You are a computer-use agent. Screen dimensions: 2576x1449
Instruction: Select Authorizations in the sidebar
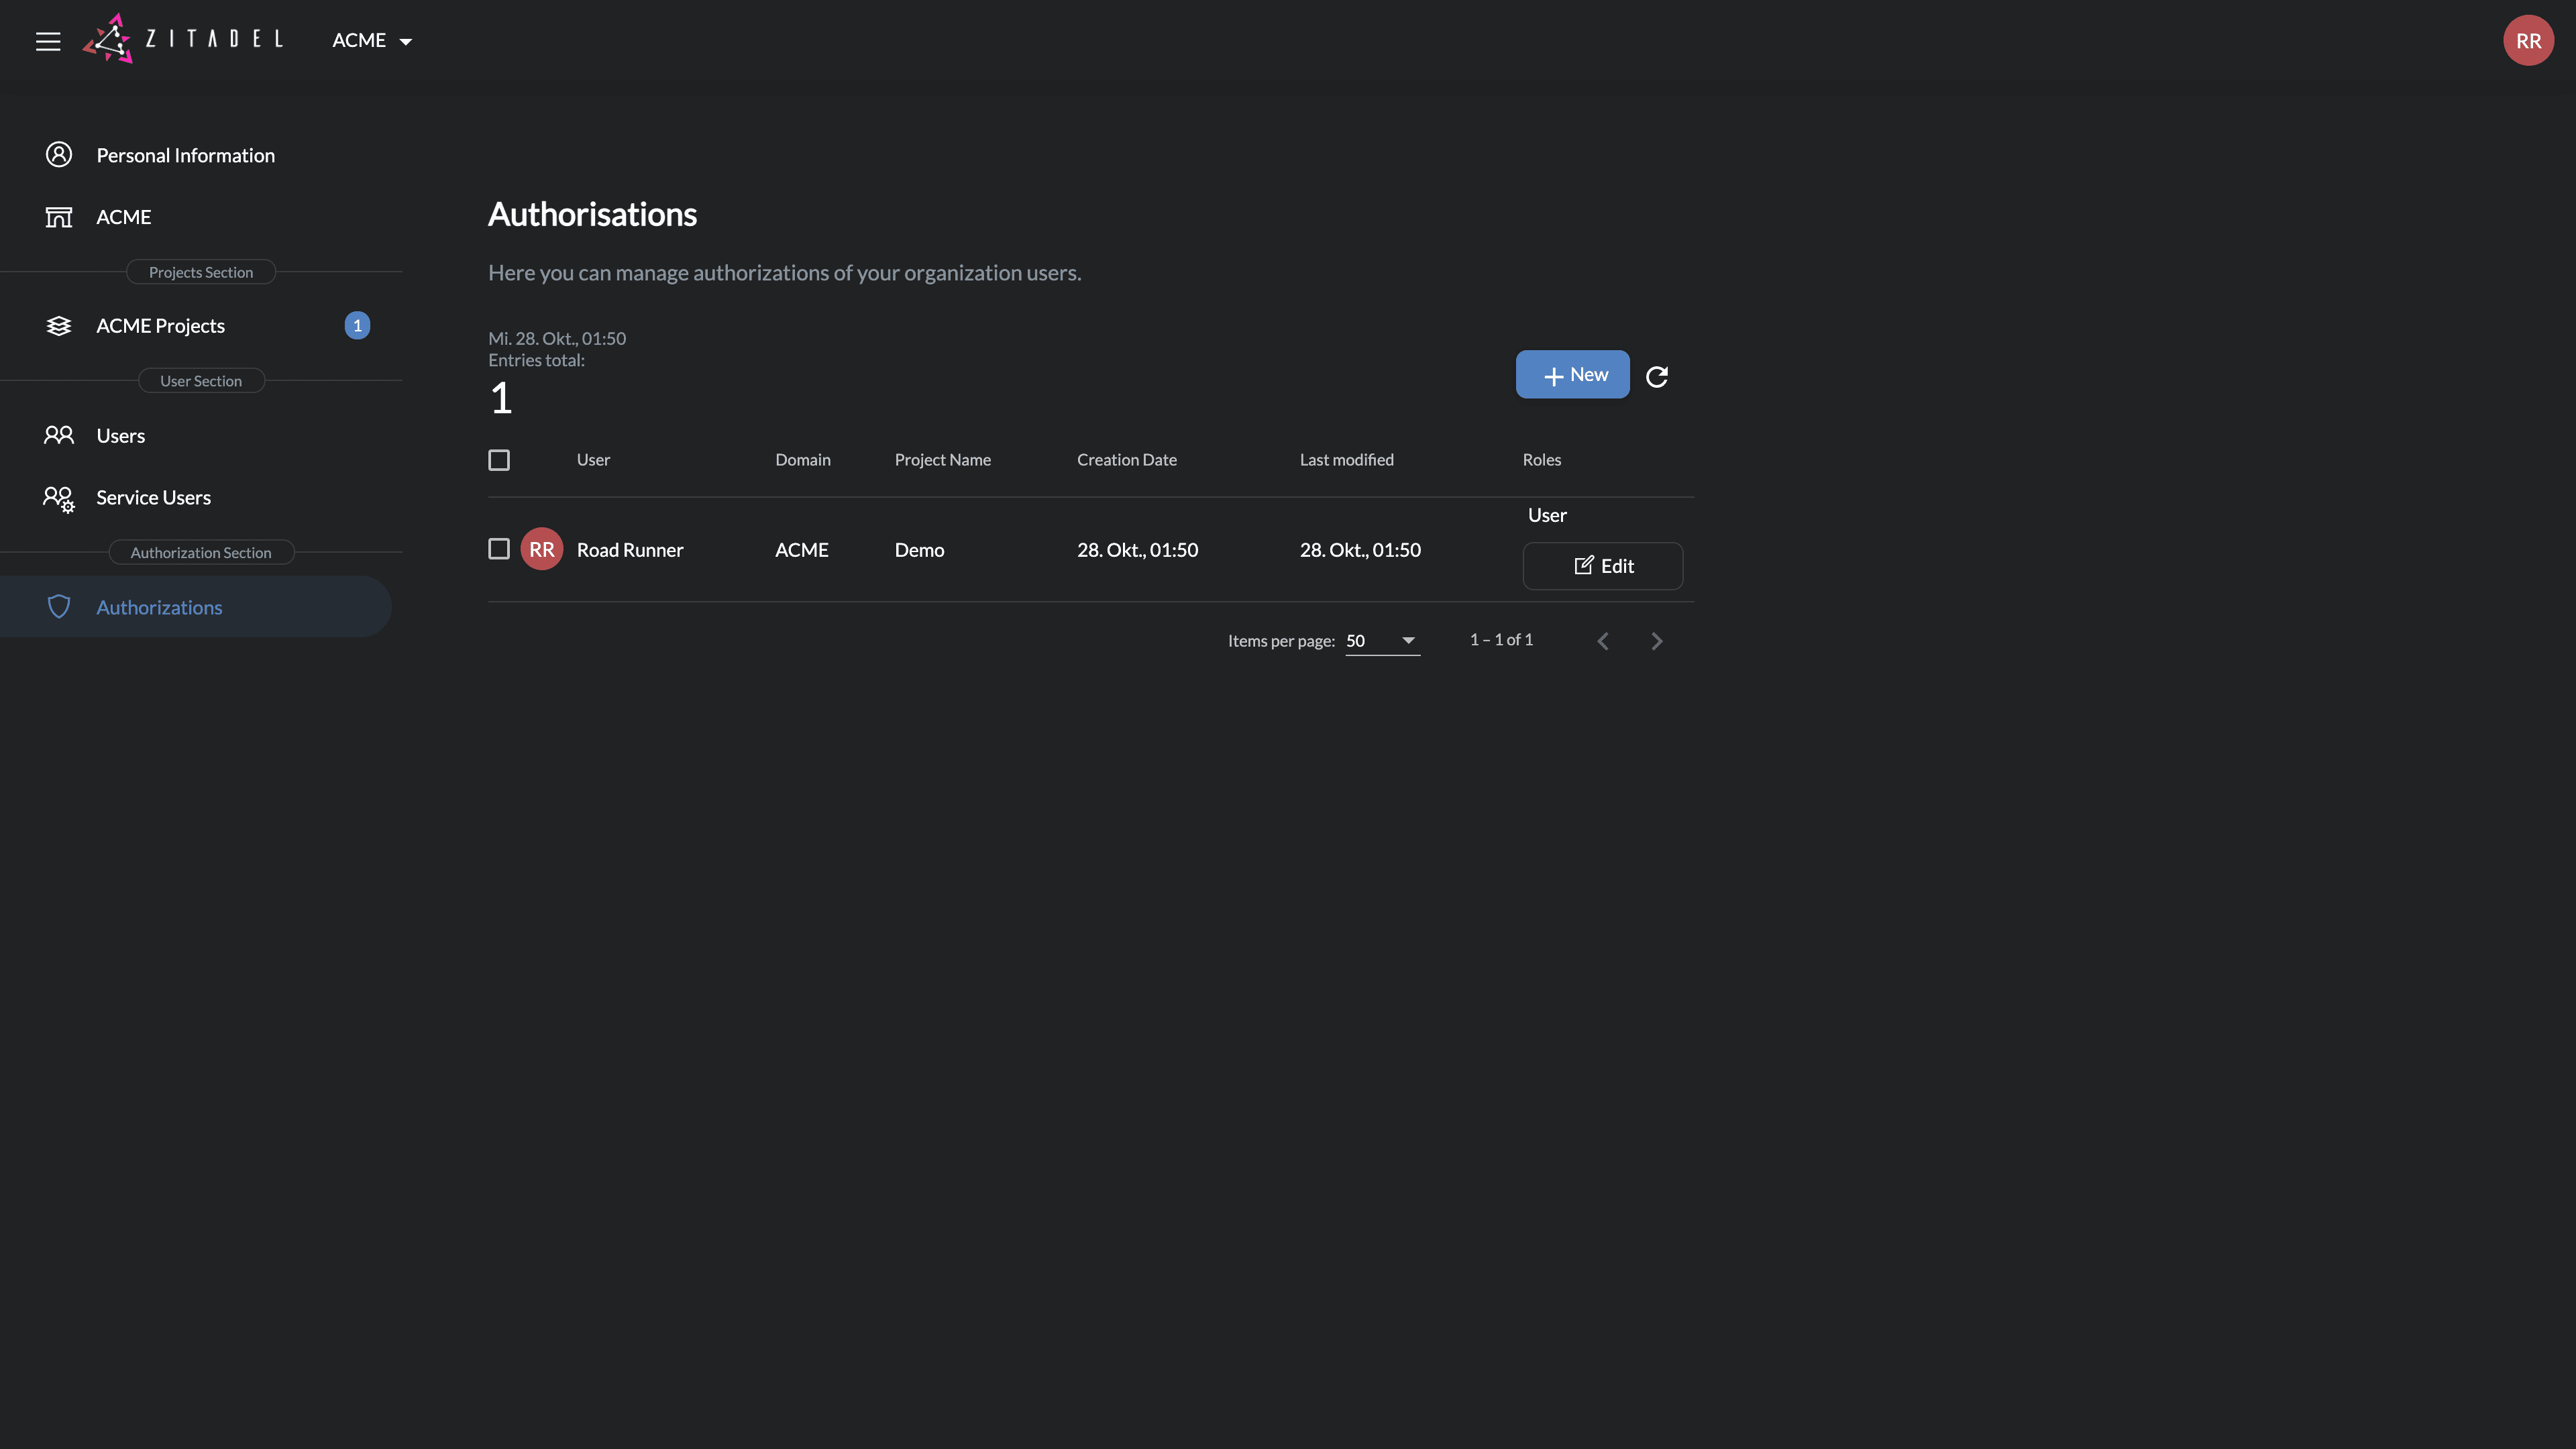(x=159, y=607)
